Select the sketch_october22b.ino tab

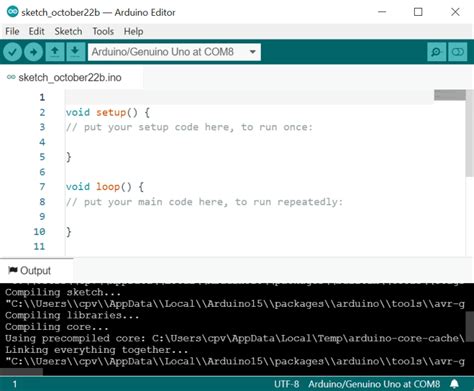point(70,78)
